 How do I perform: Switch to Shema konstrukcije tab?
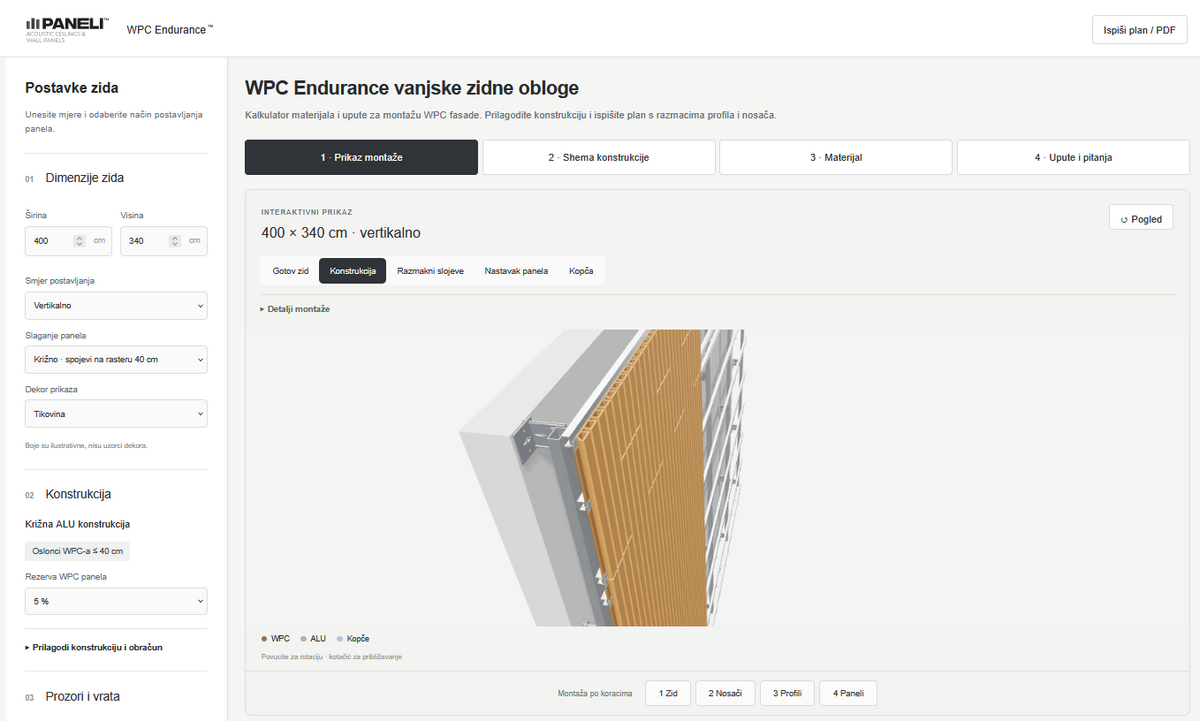coord(599,158)
